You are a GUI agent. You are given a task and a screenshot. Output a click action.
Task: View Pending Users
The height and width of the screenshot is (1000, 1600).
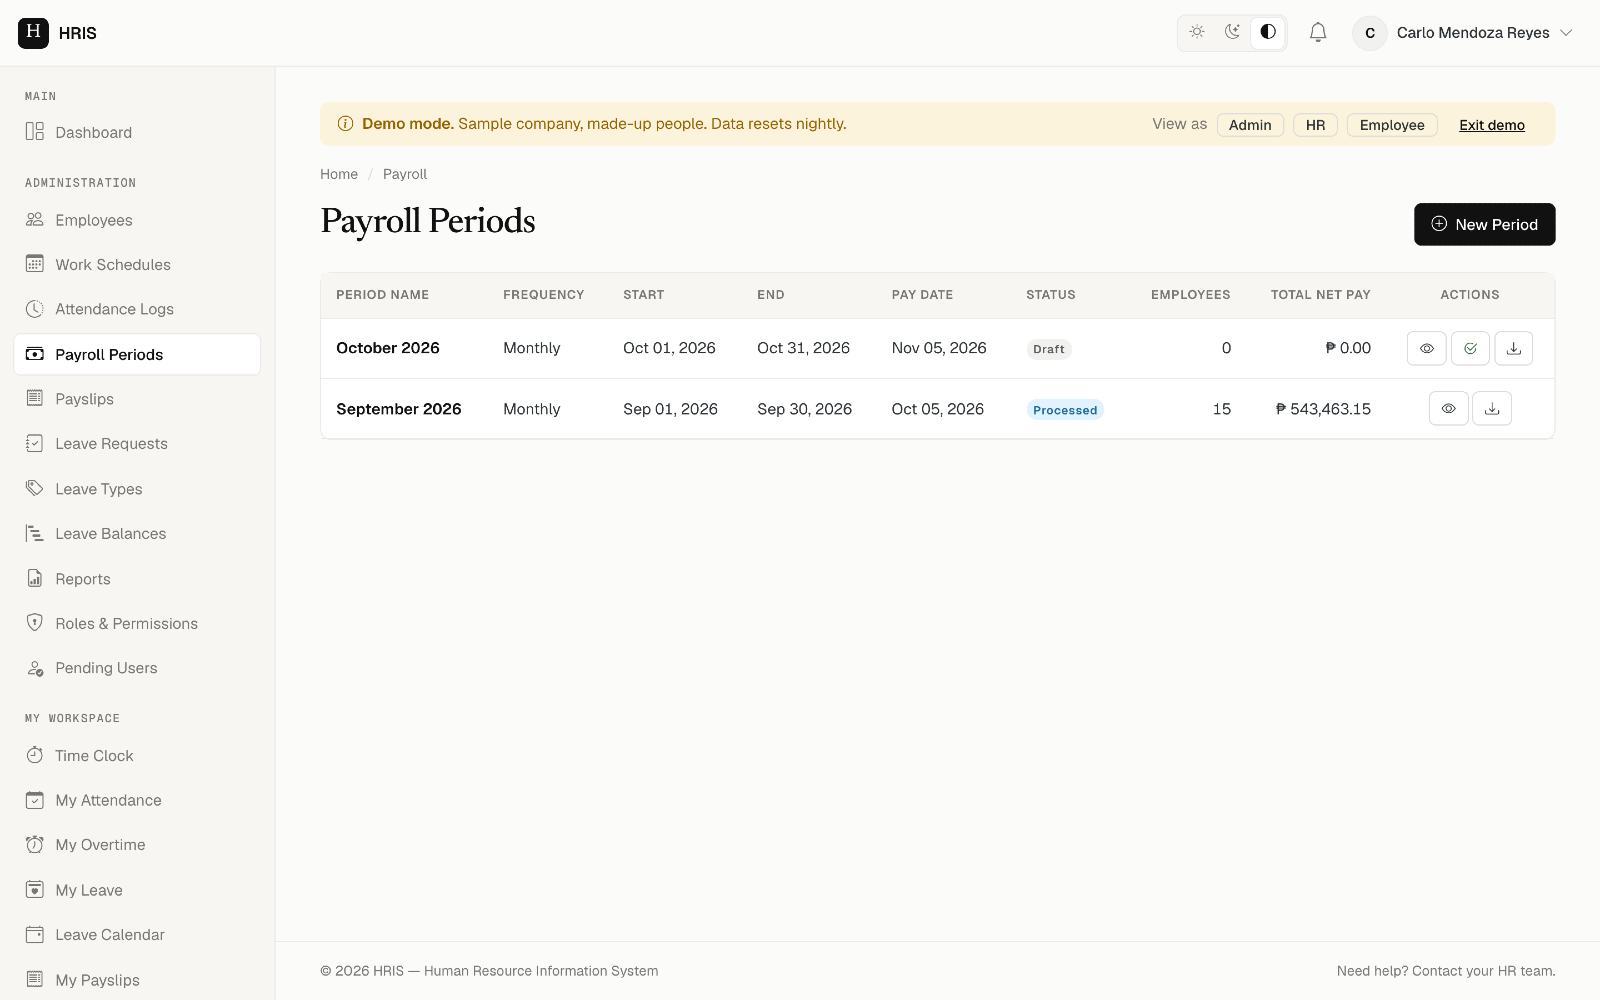137,668
